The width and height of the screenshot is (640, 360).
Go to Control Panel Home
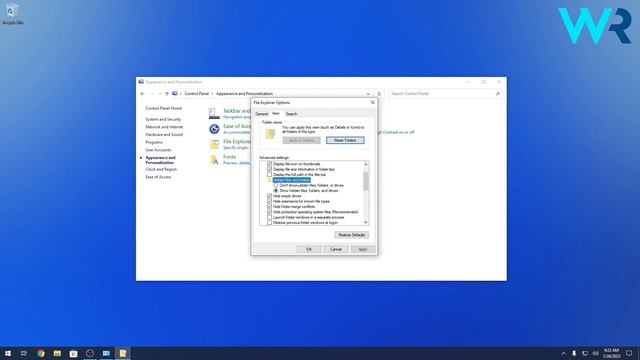pos(164,108)
